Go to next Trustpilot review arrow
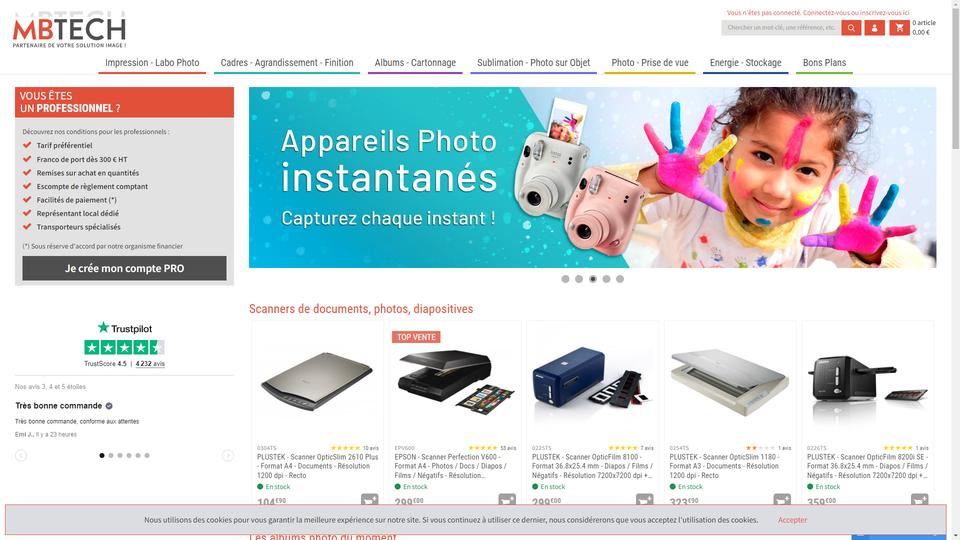Viewport: 960px width, 540px height. pos(228,455)
